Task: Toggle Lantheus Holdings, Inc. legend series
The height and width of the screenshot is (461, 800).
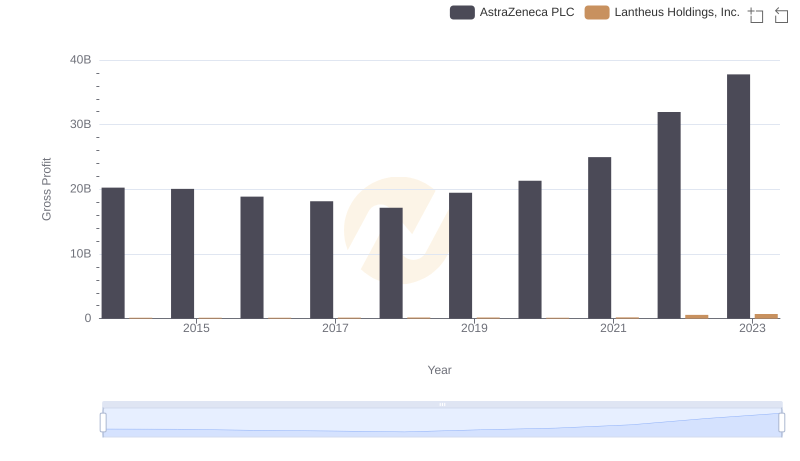Action: [662, 12]
